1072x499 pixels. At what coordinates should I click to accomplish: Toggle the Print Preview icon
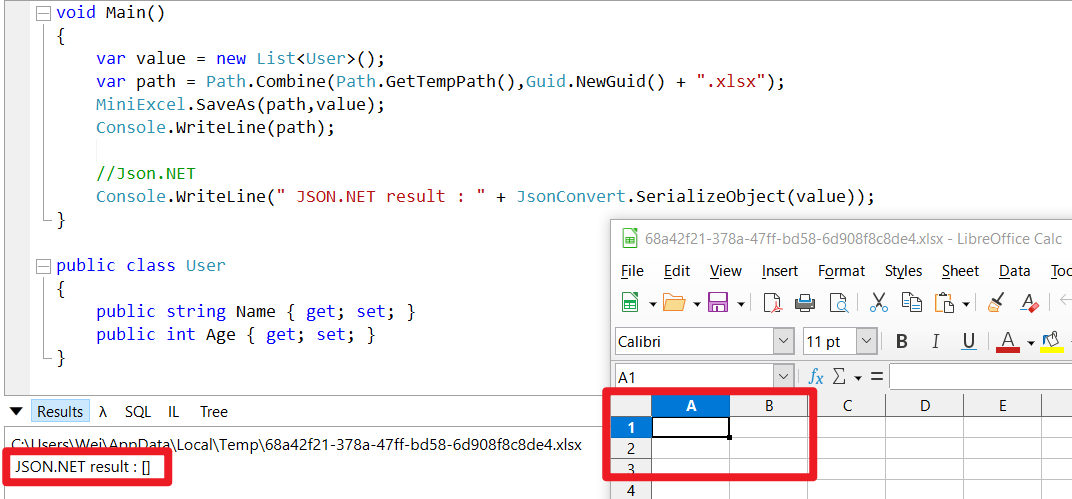tap(838, 302)
